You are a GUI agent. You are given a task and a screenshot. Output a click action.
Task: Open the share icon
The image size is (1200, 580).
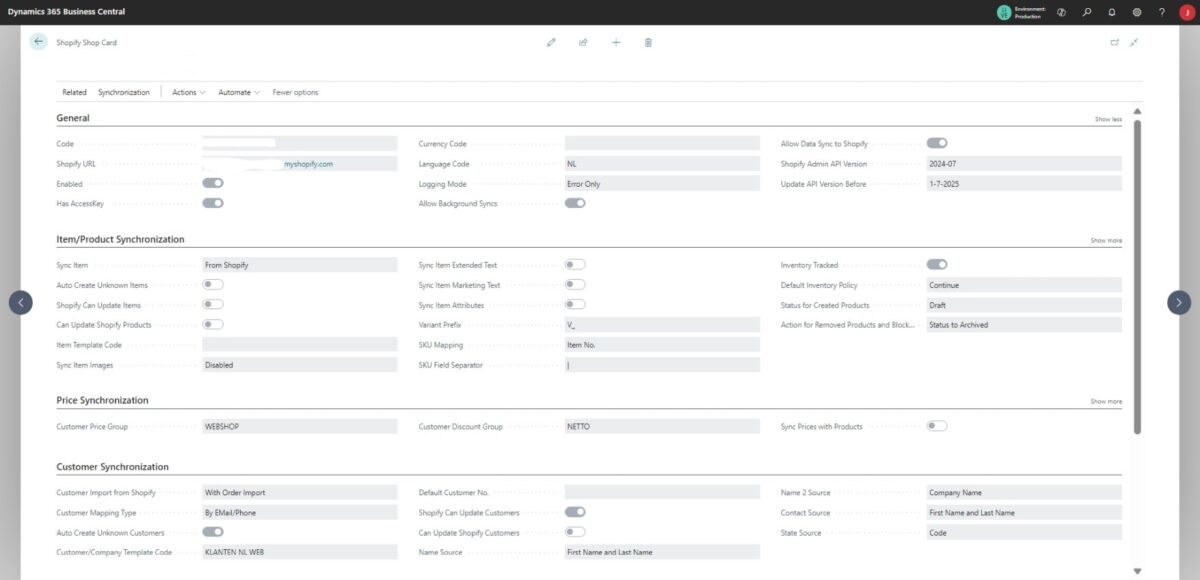click(583, 43)
